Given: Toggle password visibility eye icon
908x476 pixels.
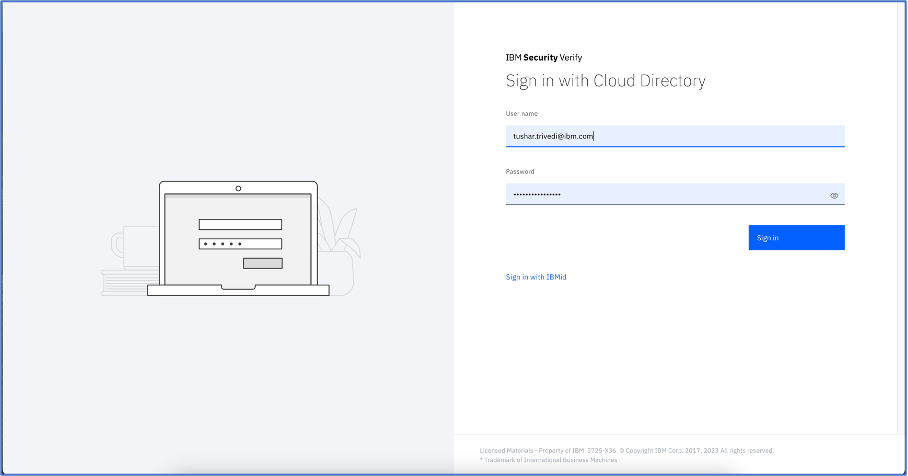Looking at the screenshot, I should point(834,196).
